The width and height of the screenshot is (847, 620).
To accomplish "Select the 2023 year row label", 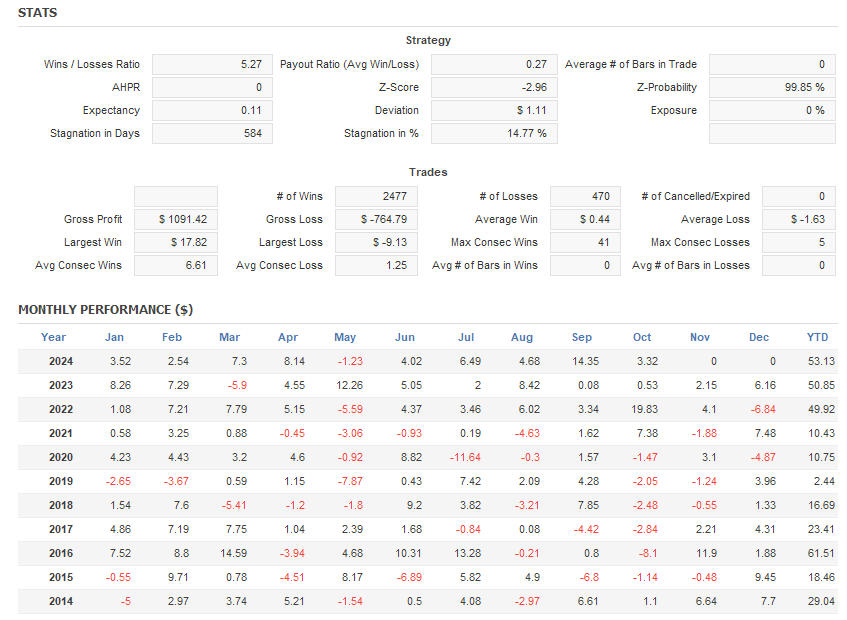I will [x=60, y=386].
